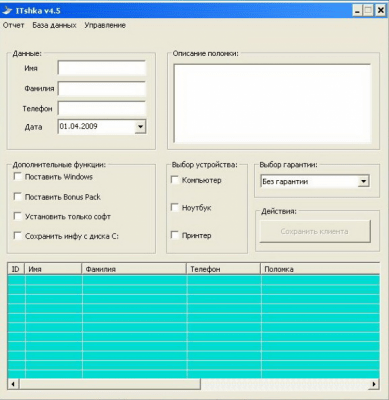Viewport: 389px width, 400px height.
Task: Enable the Поставить Windows checkbox
Action: pos(18,176)
